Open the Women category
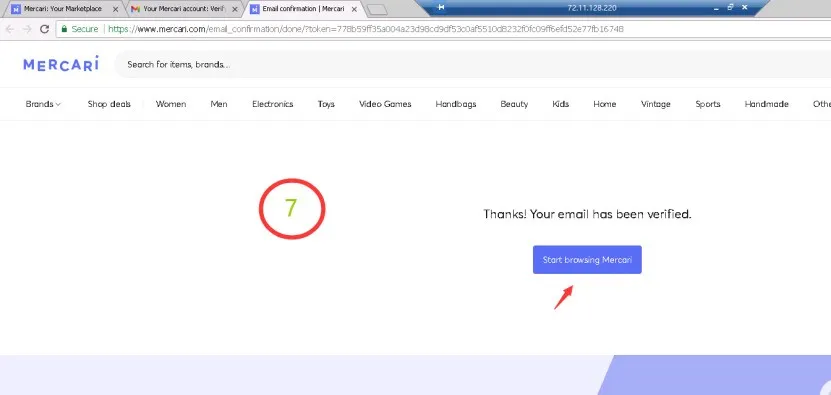The image size is (831, 395). (x=171, y=104)
